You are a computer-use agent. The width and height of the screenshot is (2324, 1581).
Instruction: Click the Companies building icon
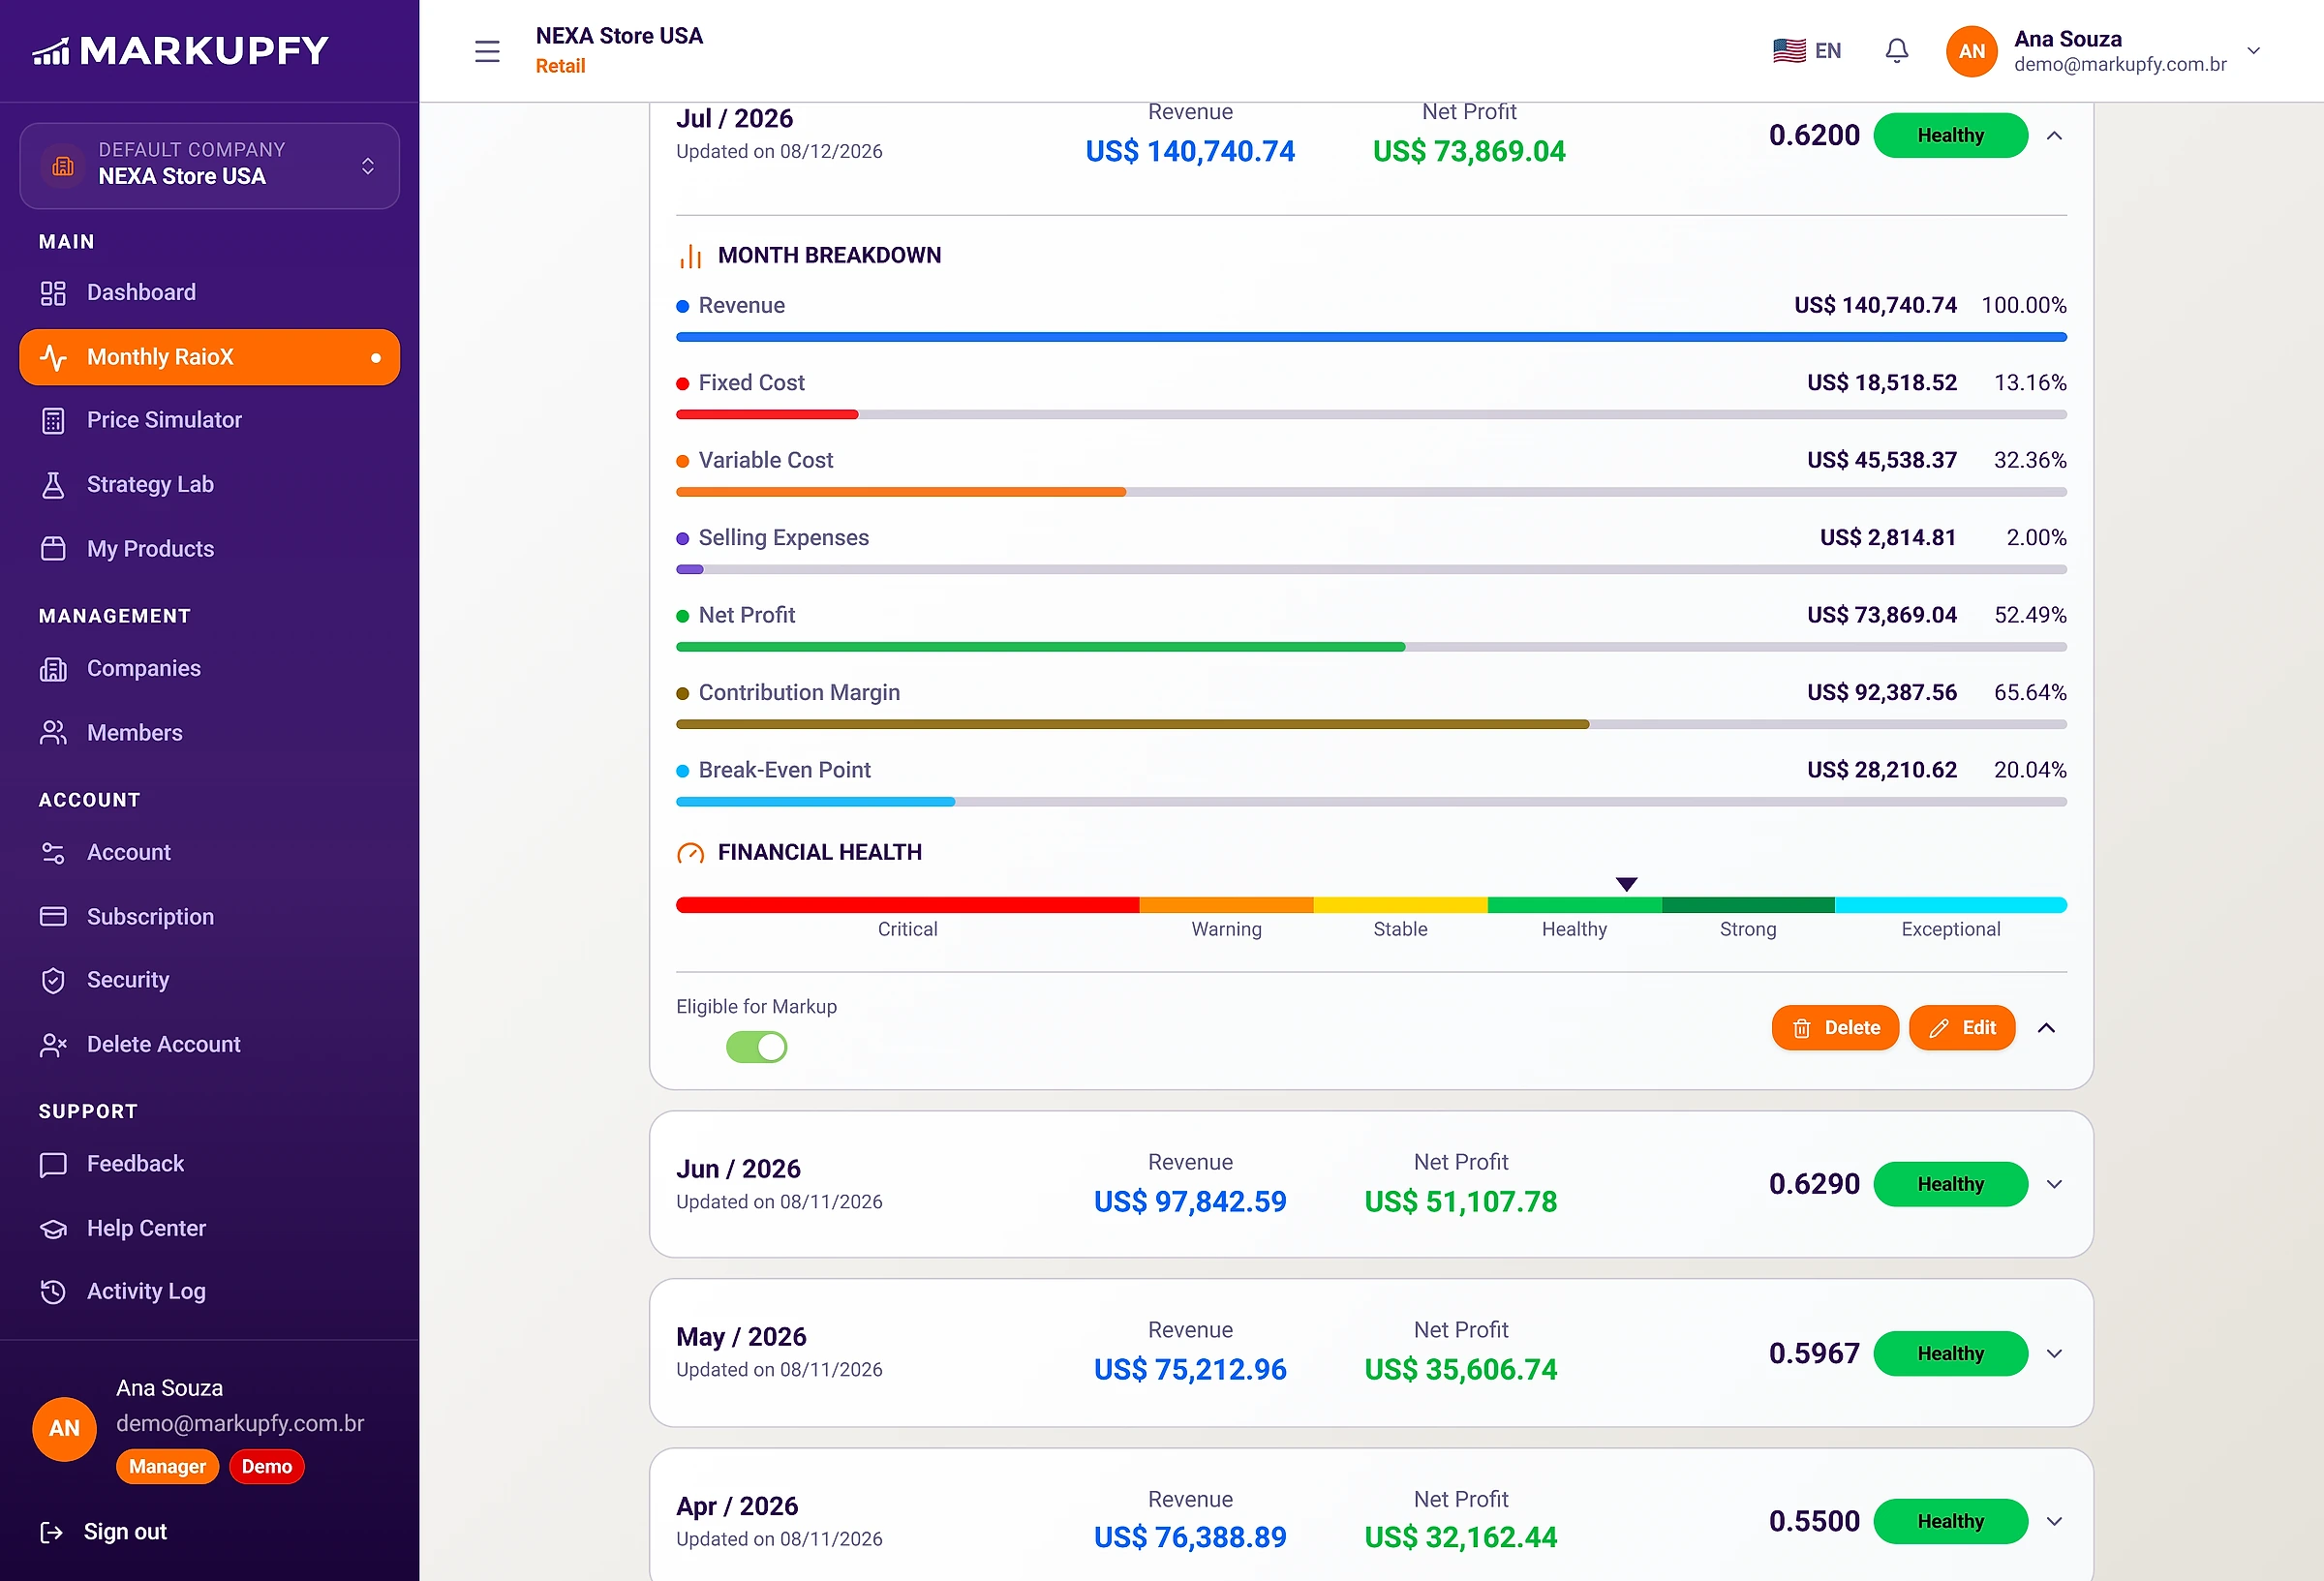point(53,669)
